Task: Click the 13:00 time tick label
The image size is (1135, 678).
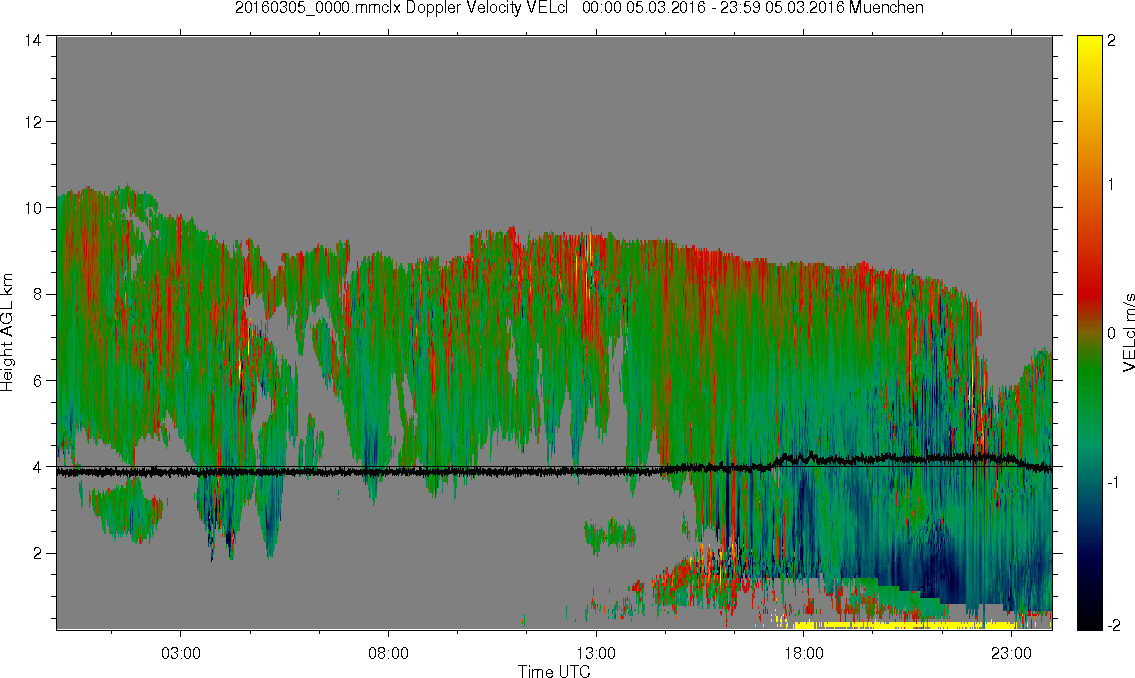Action: [596, 653]
